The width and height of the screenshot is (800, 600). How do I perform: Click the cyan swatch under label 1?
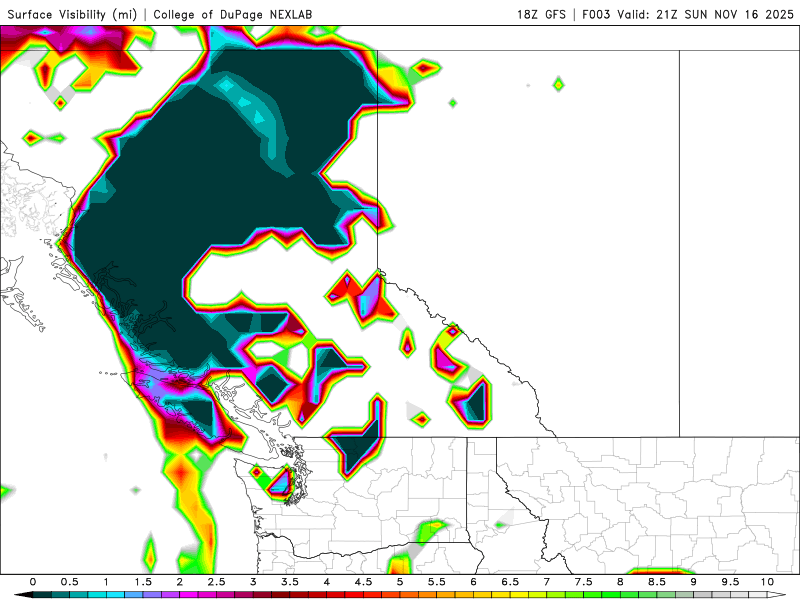[116, 595]
